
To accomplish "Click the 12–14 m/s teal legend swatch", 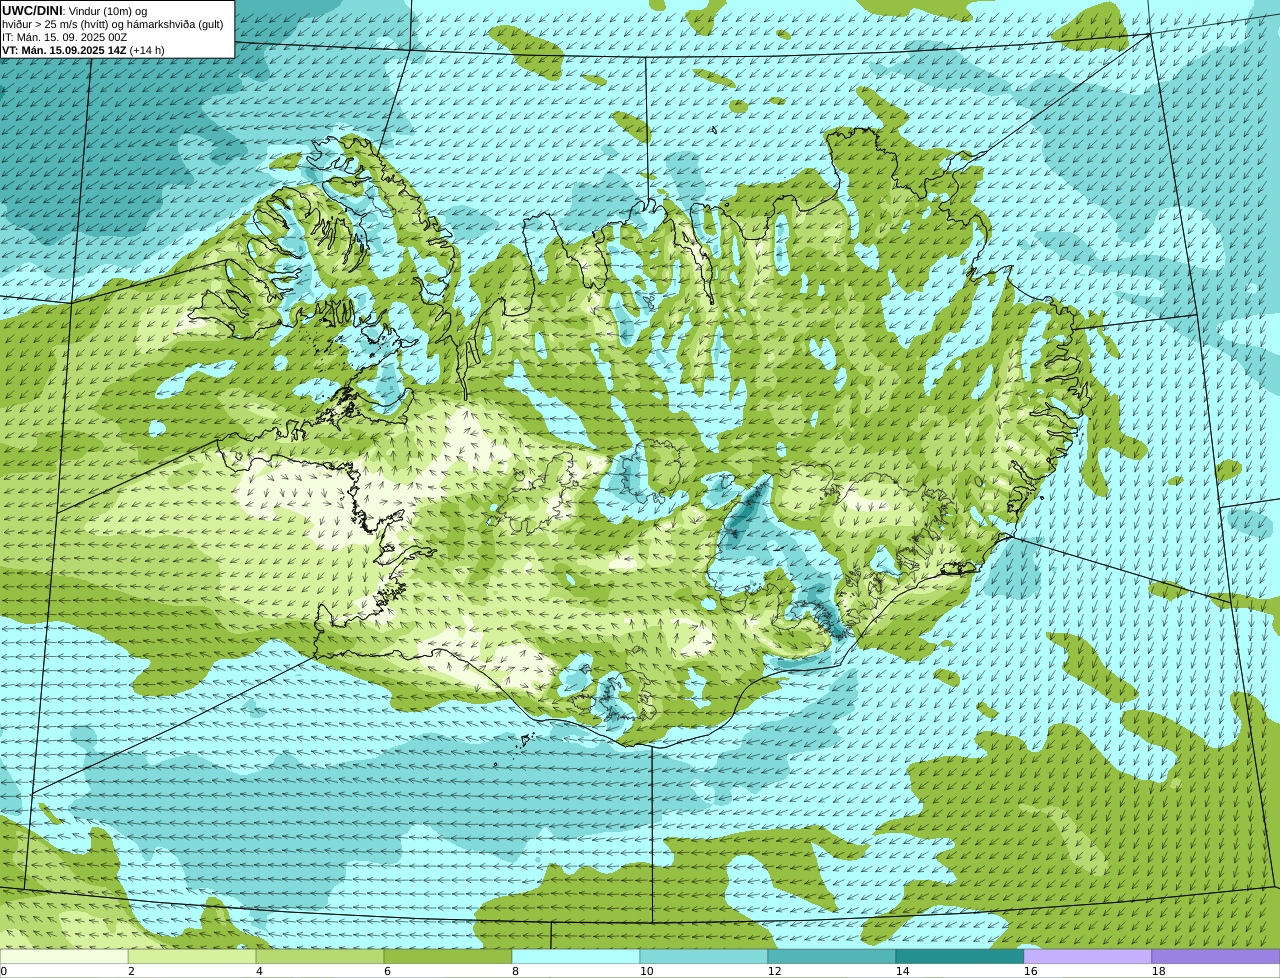I will 832,956.
